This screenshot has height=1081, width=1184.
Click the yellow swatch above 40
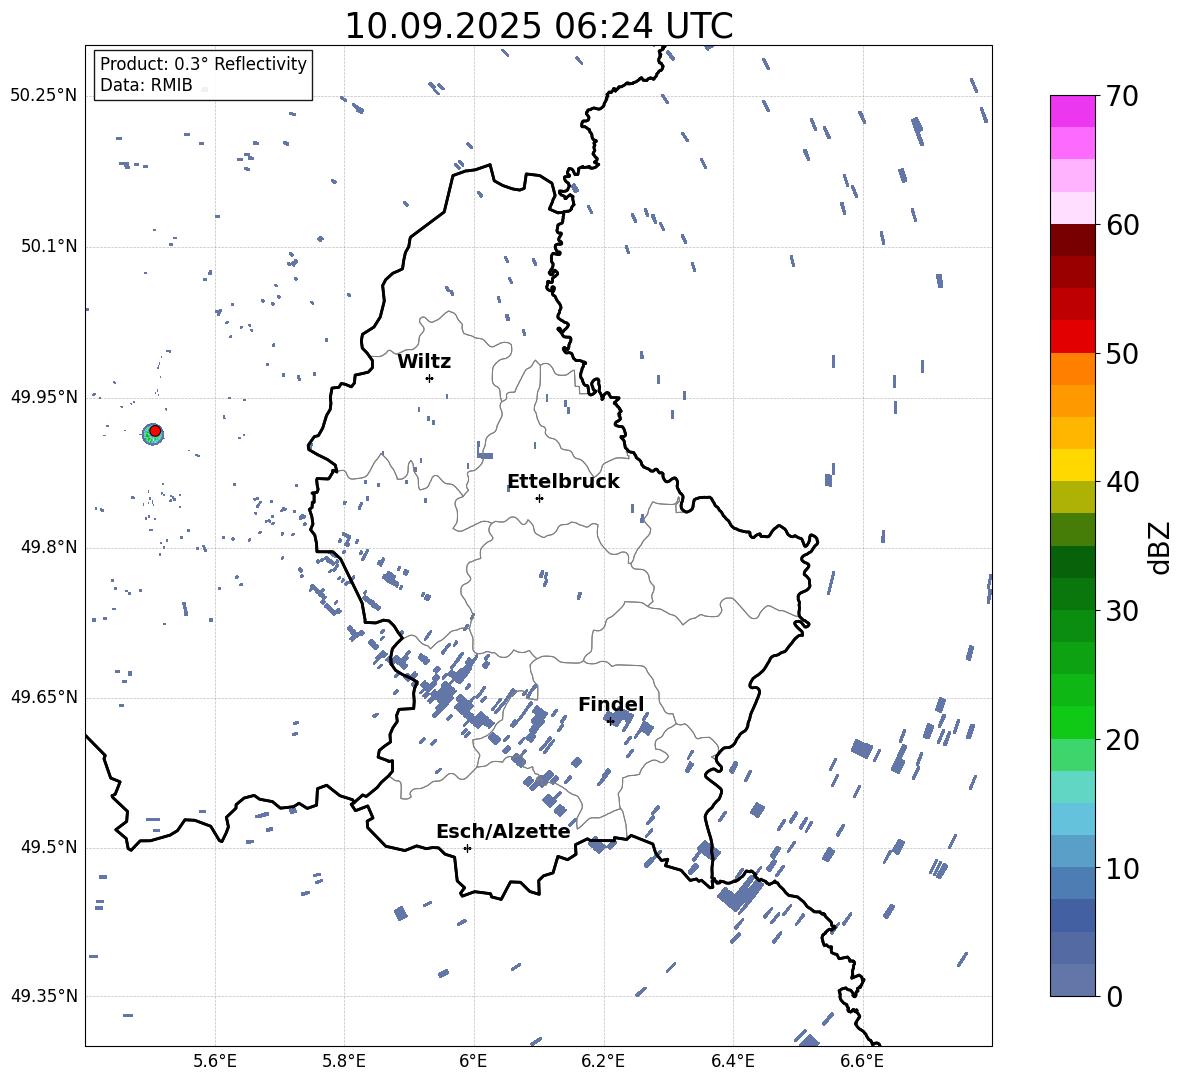pos(1072,465)
